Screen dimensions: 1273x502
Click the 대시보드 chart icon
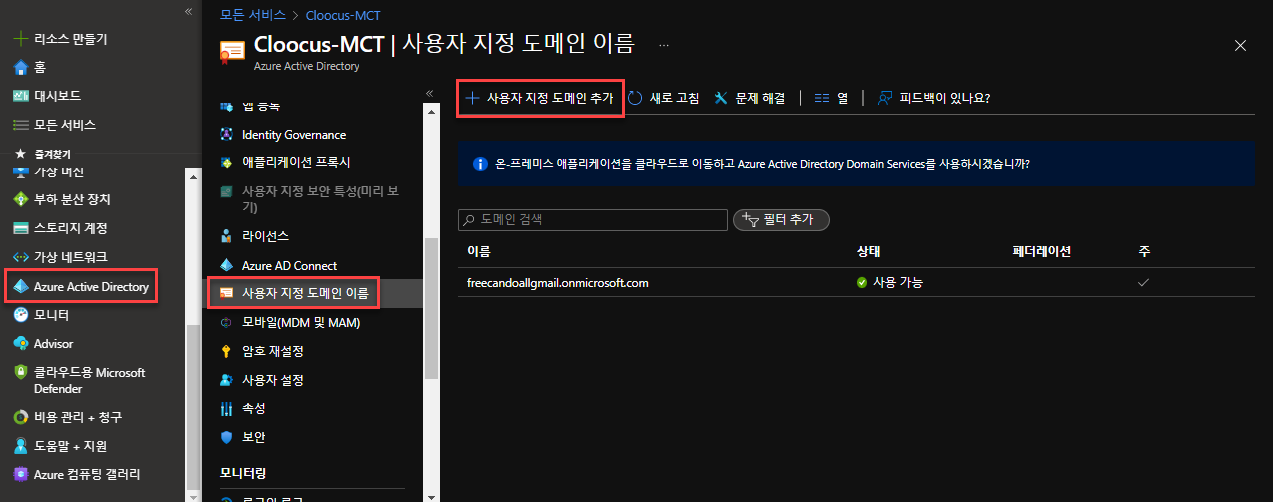point(20,96)
